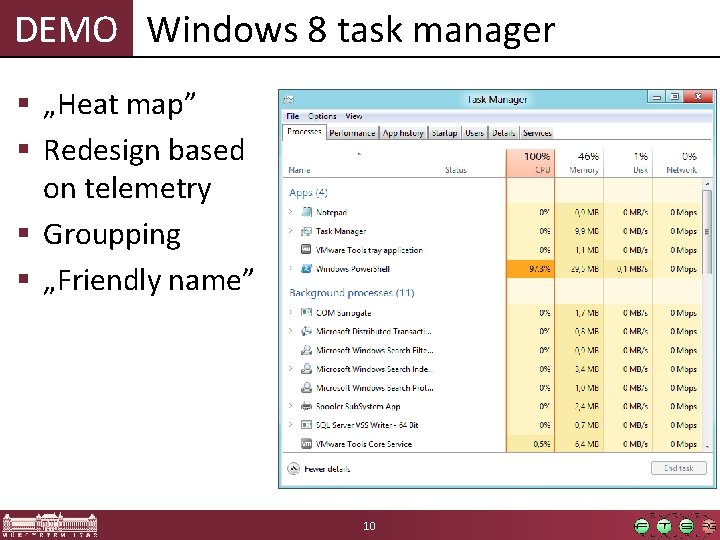Click the VMware Tools Core Service icon
The width and height of the screenshot is (720, 540).
[306, 444]
